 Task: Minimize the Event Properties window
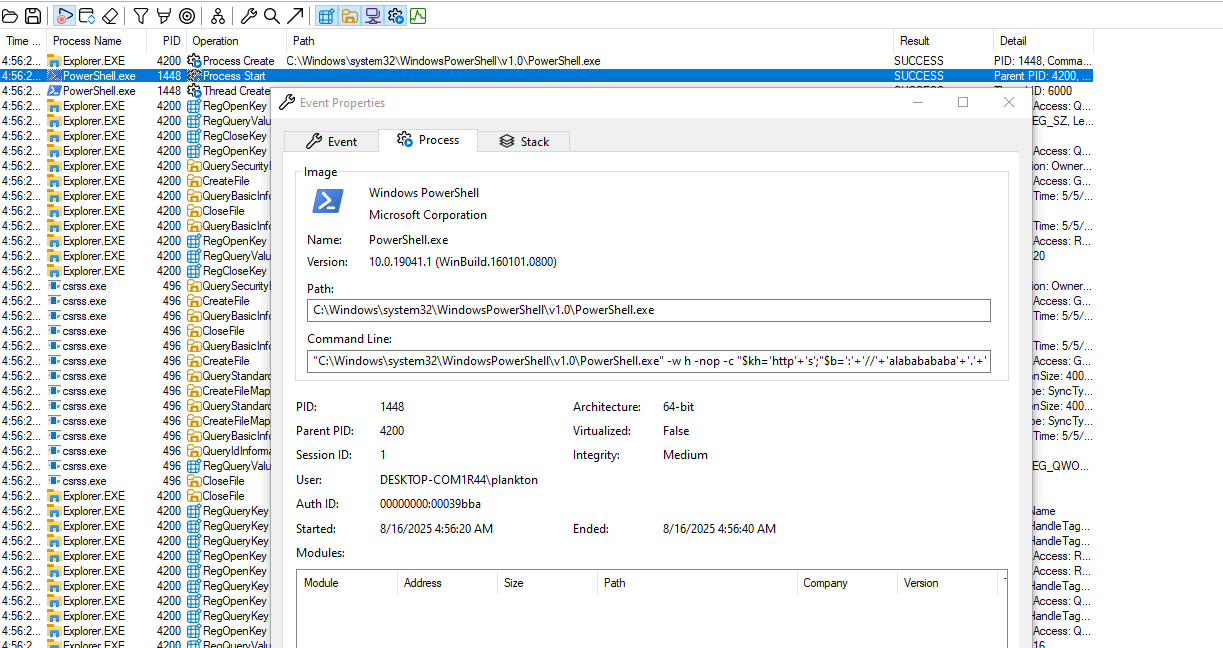(918, 102)
